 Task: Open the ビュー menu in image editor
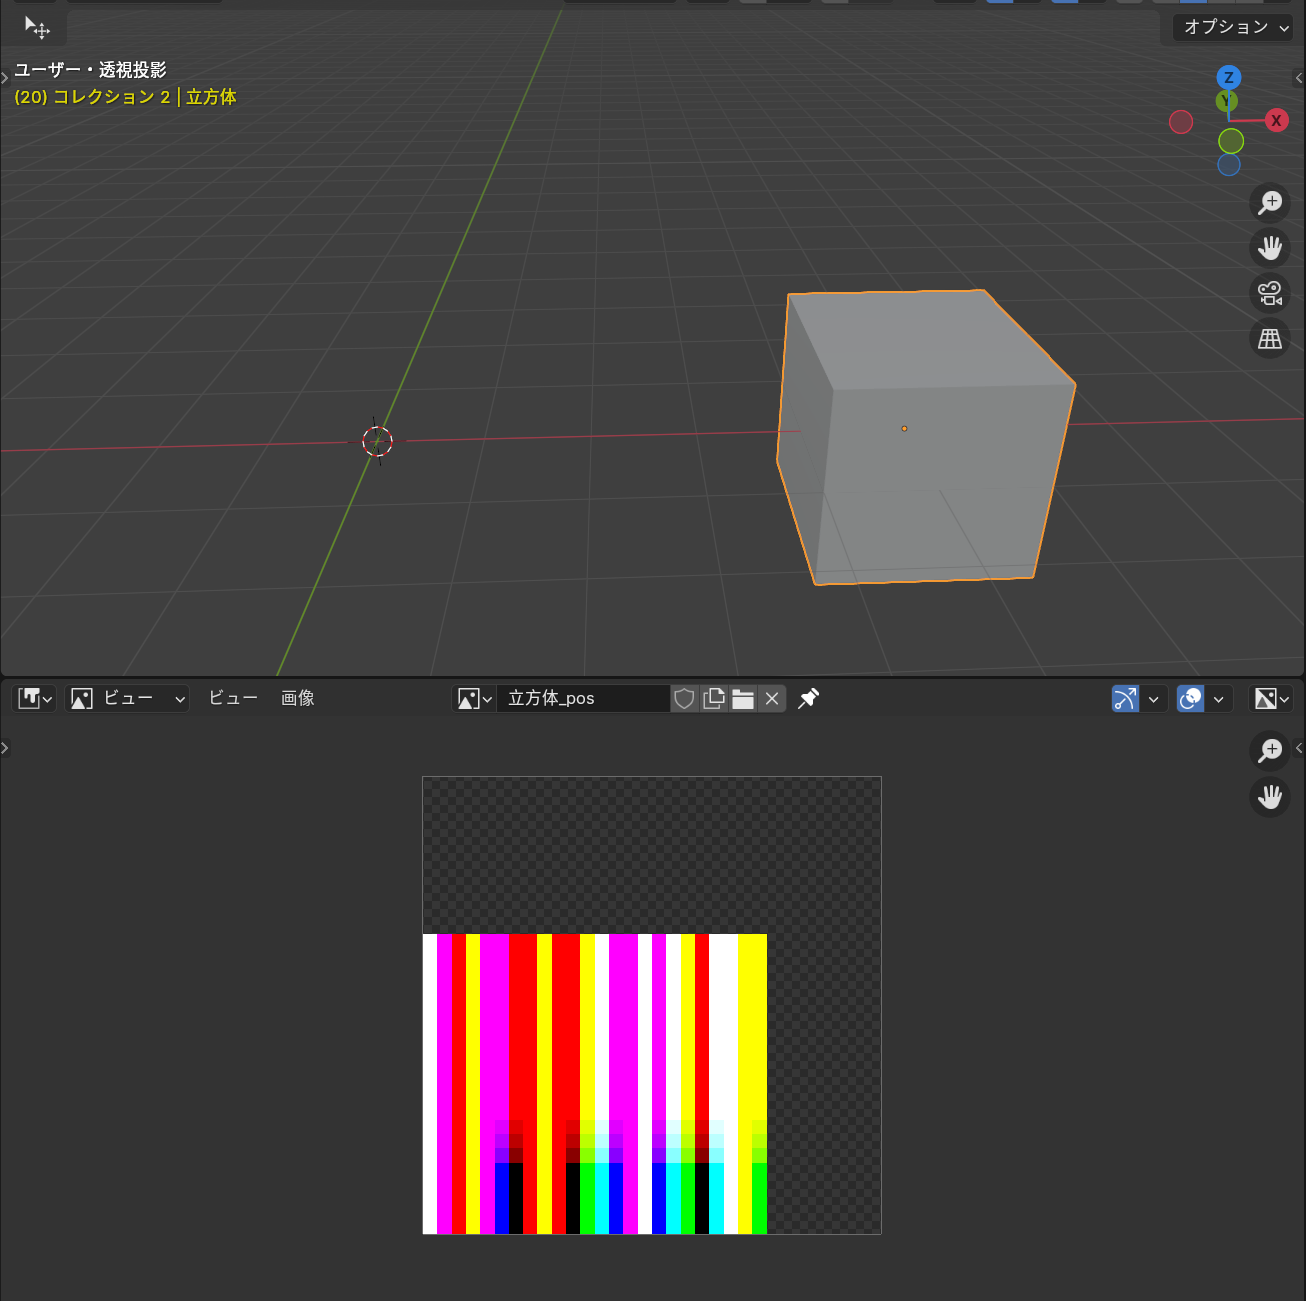point(233,698)
